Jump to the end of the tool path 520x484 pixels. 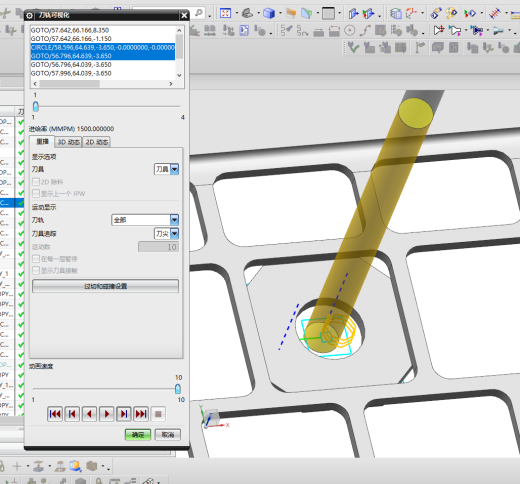coord(141,414)
